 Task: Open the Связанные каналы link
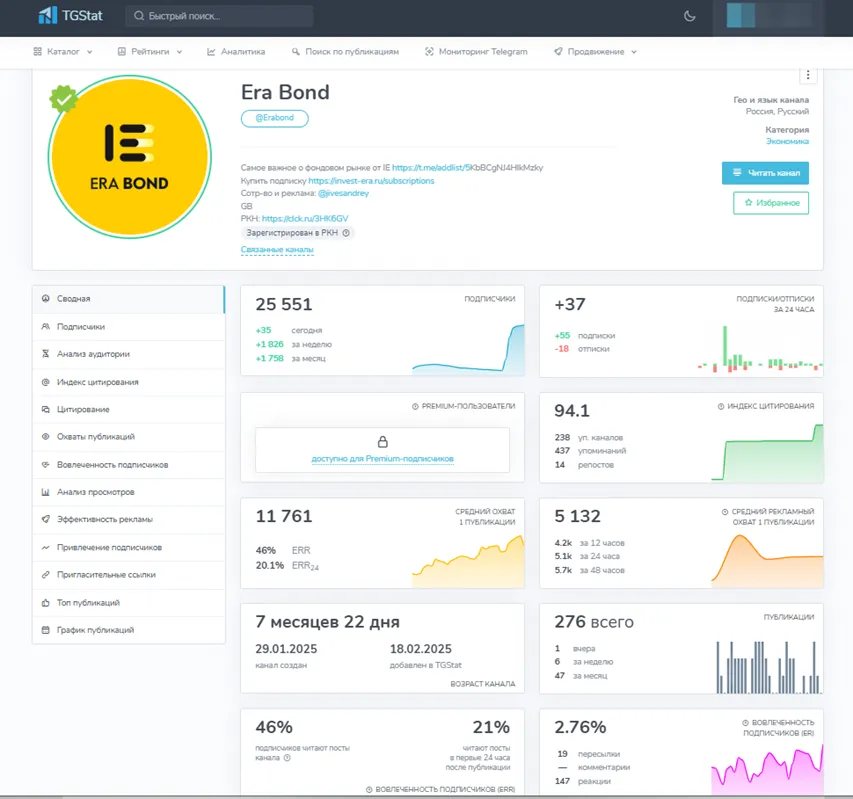pos(277,250)
